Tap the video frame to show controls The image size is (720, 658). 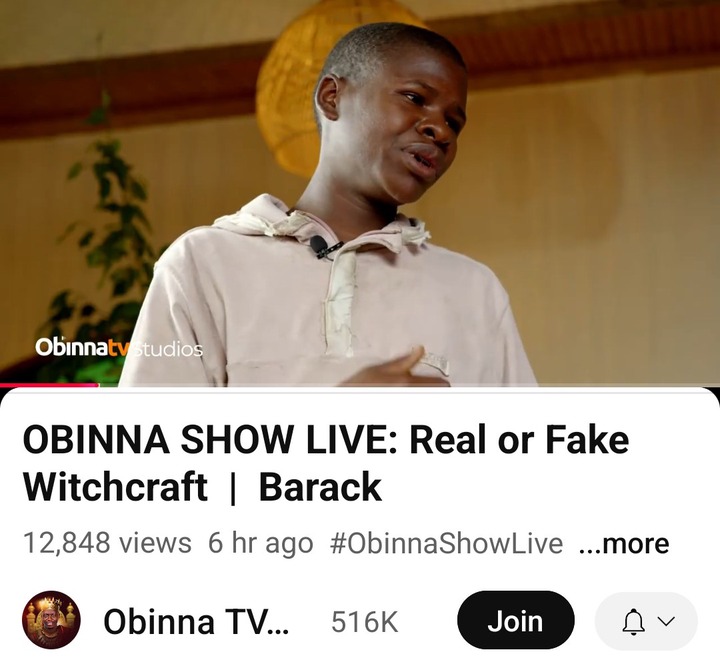360,192
